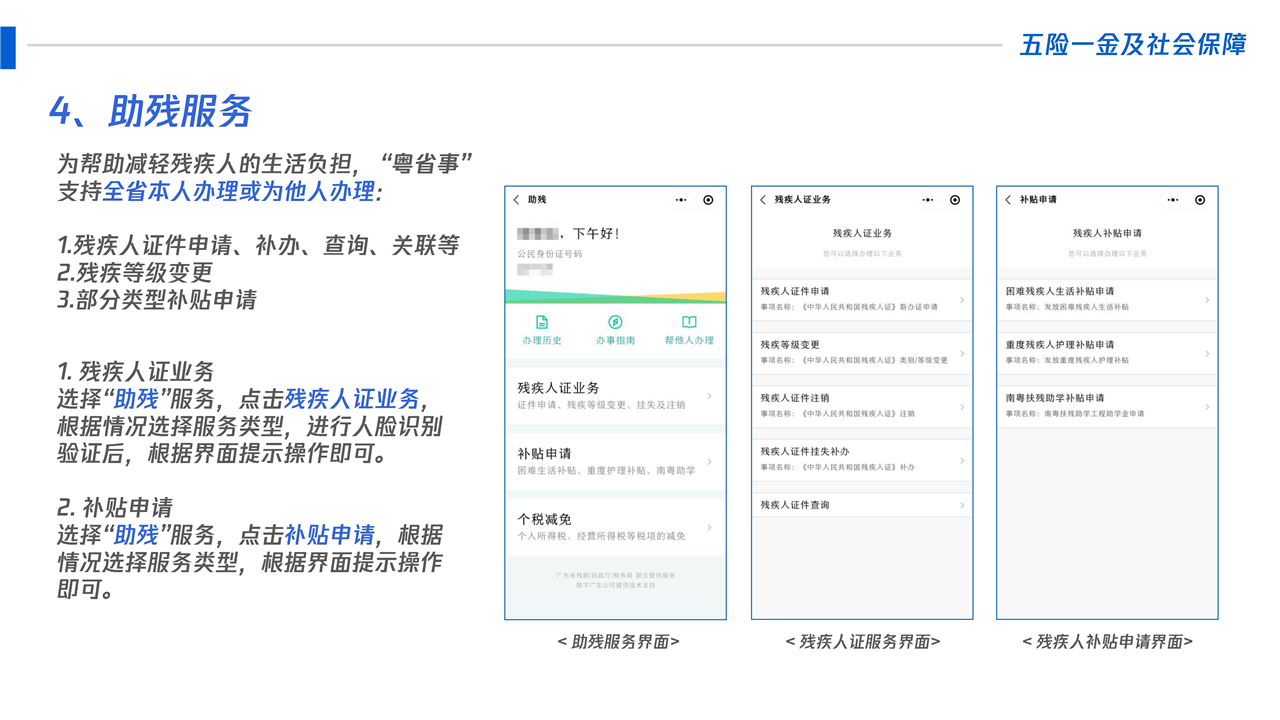Open 残疾人证件挂失补办 item
1280x720 pixels.
[x=862, y=460]
